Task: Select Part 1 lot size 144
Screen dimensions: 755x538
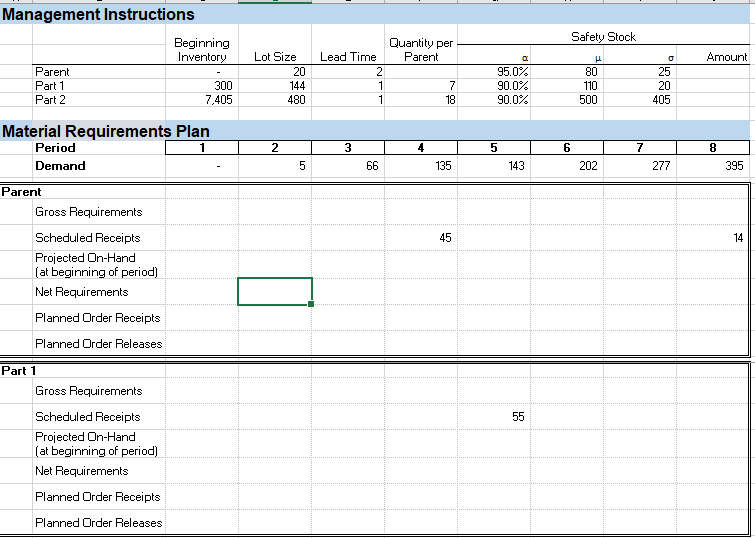Action: click(x=297, y=86)
